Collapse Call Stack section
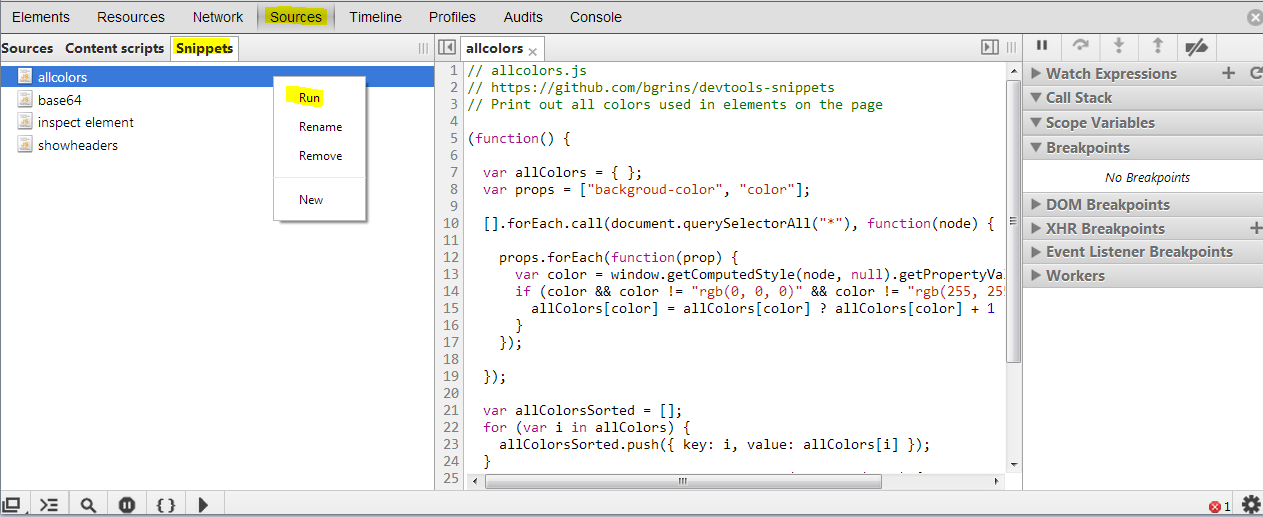This screenshot has width=1263, height=517. 1036,97
